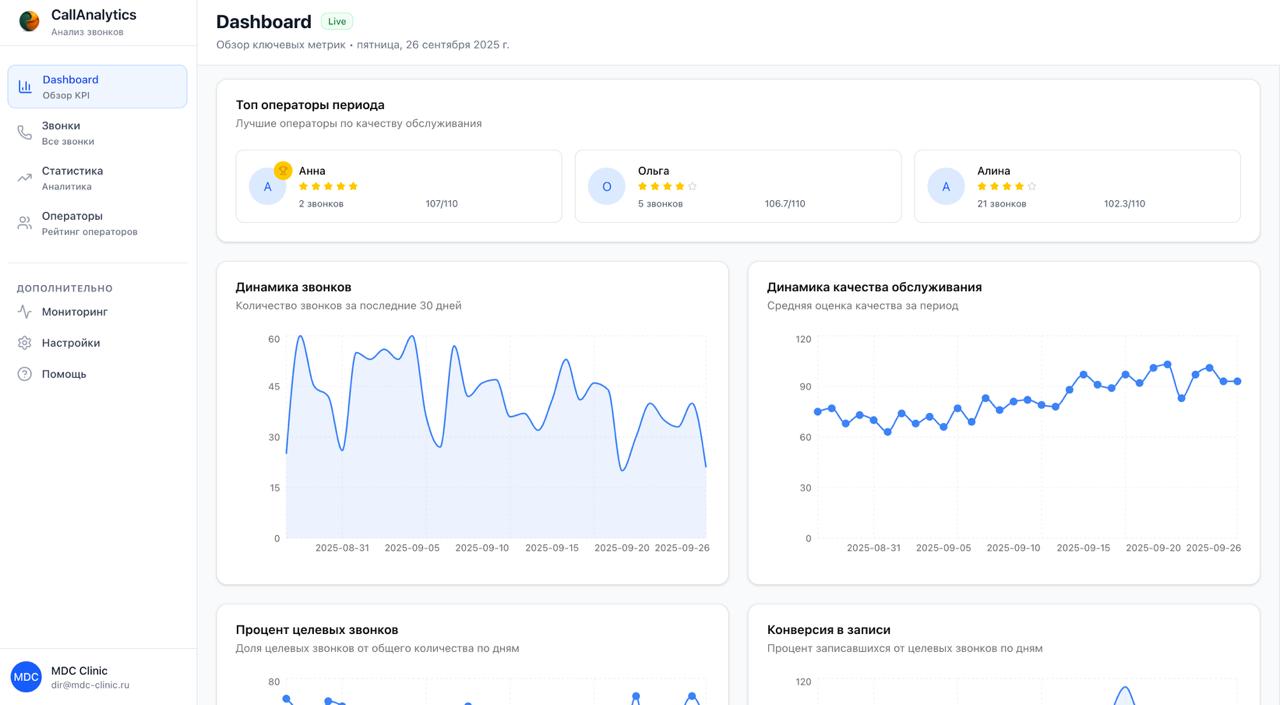Select operator card for Ольга
The image size is (1280, 705).
tap(737, 186)
